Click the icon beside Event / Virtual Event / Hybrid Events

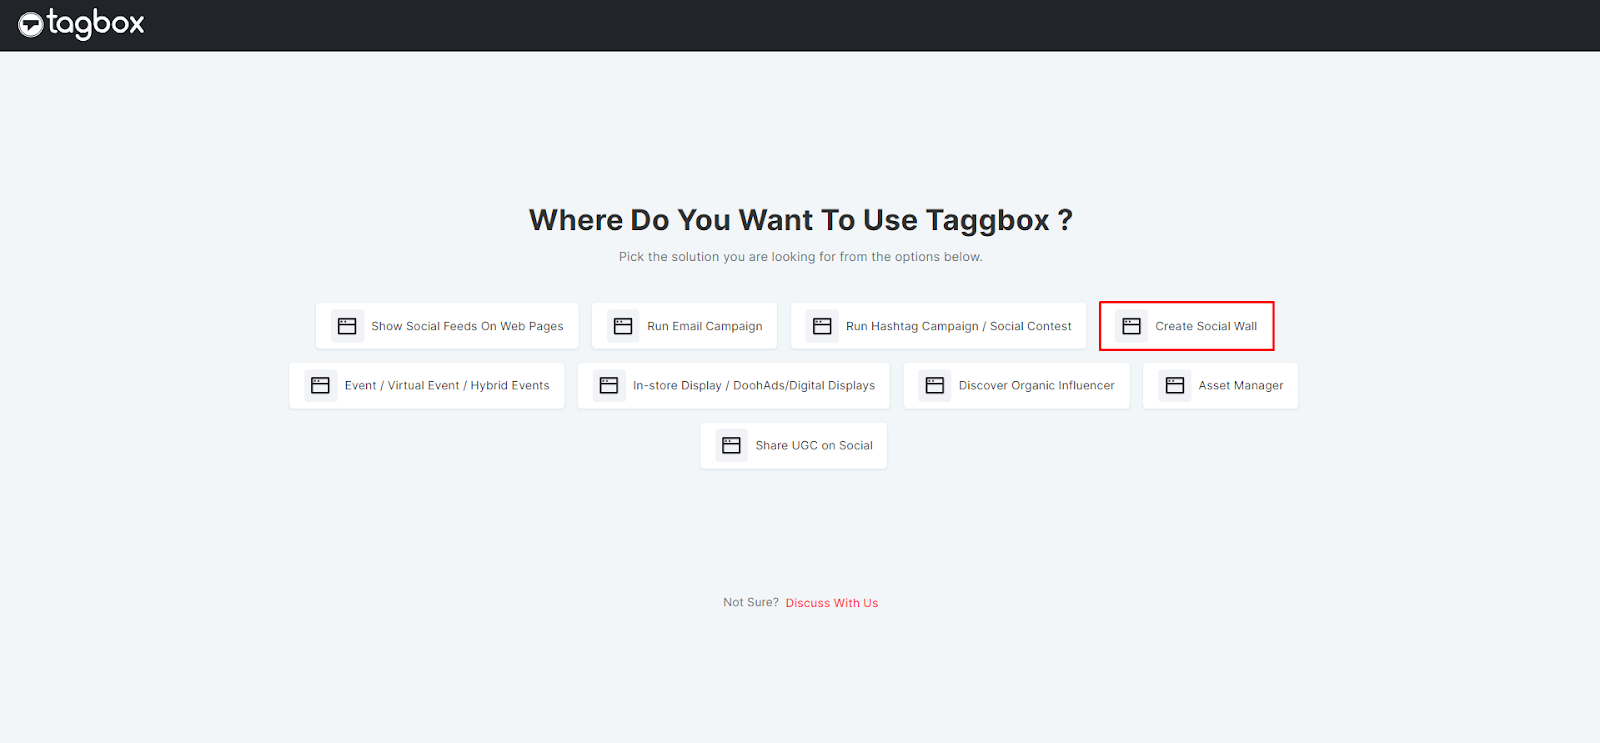coord(320,385)
